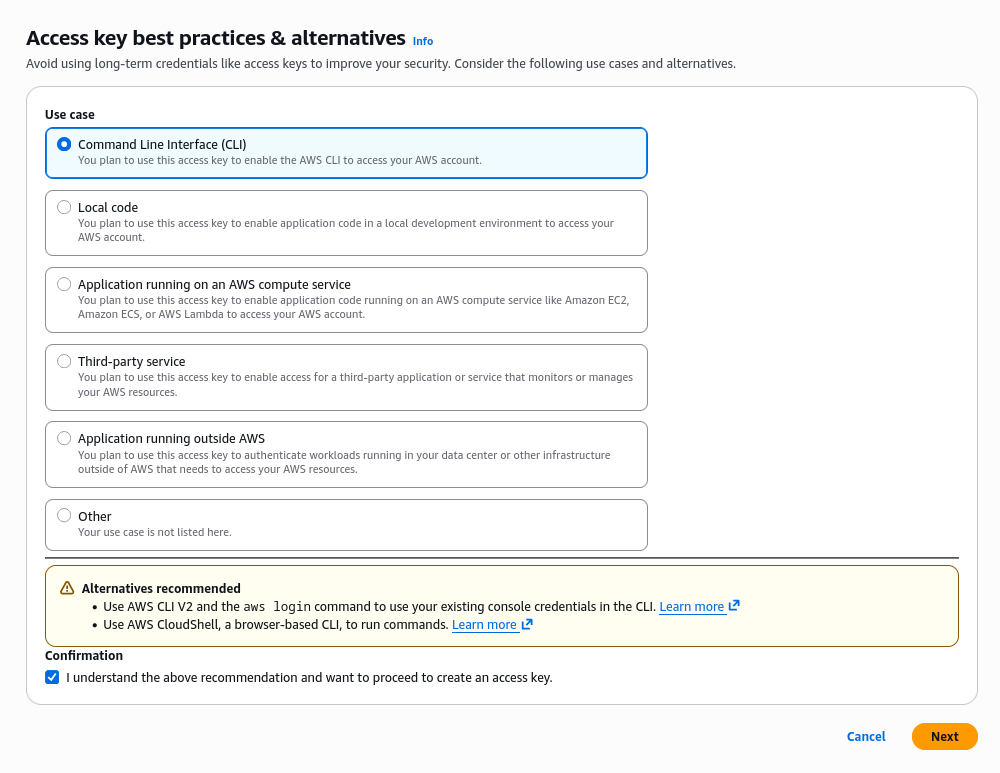This screenshot has width=1000, height=773.
Task: Click external link icon after aws login
Action: click(734, 606)
